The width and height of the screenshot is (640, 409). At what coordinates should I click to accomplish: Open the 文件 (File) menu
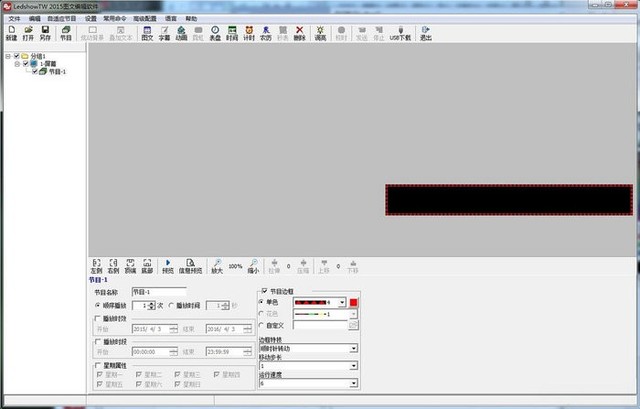14,19
